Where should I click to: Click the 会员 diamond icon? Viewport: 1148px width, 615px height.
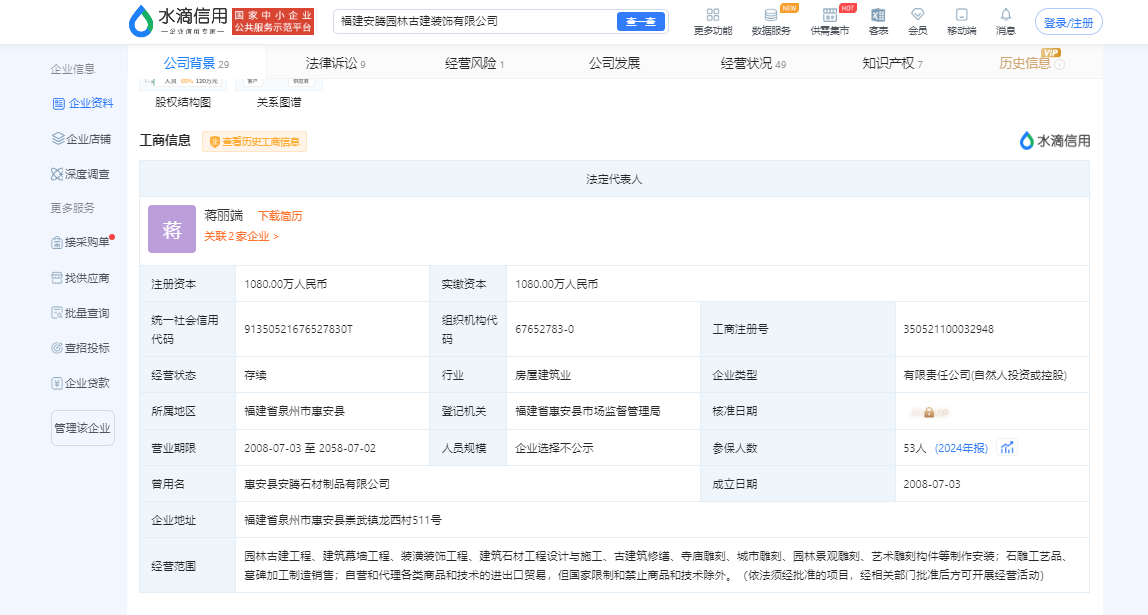(x=917, y=15)
